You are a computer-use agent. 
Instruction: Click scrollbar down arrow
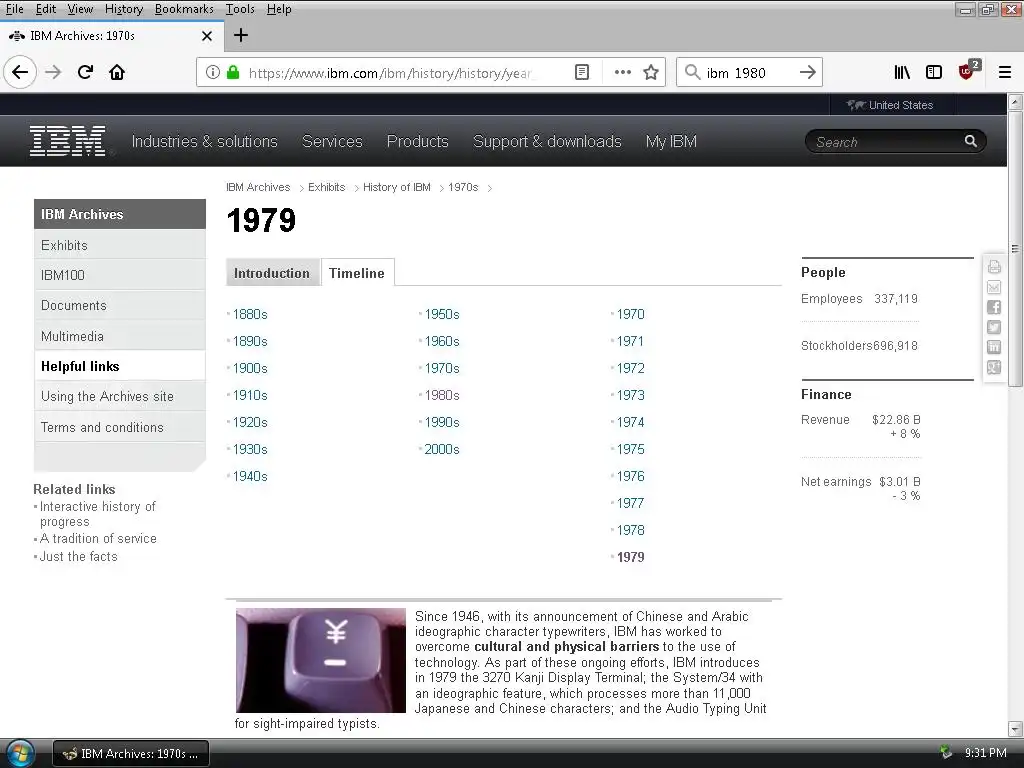[x=1014, y=728]
